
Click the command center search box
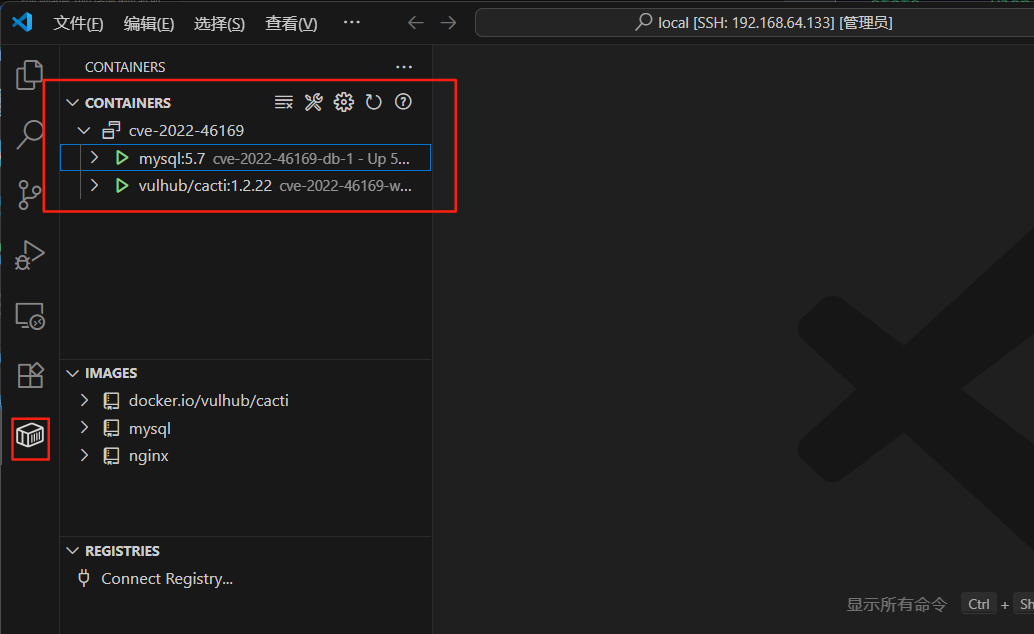(x=754, y=22)
